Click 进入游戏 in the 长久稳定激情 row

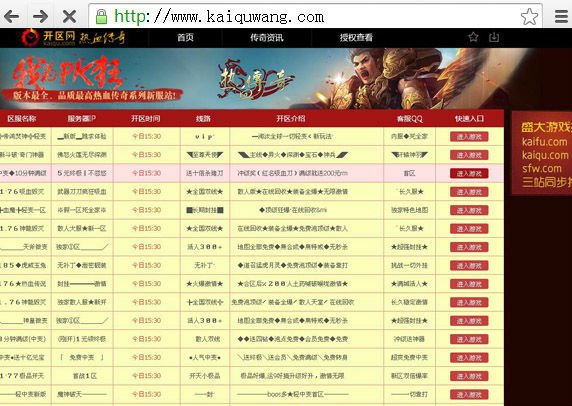[x=469, y=302]
